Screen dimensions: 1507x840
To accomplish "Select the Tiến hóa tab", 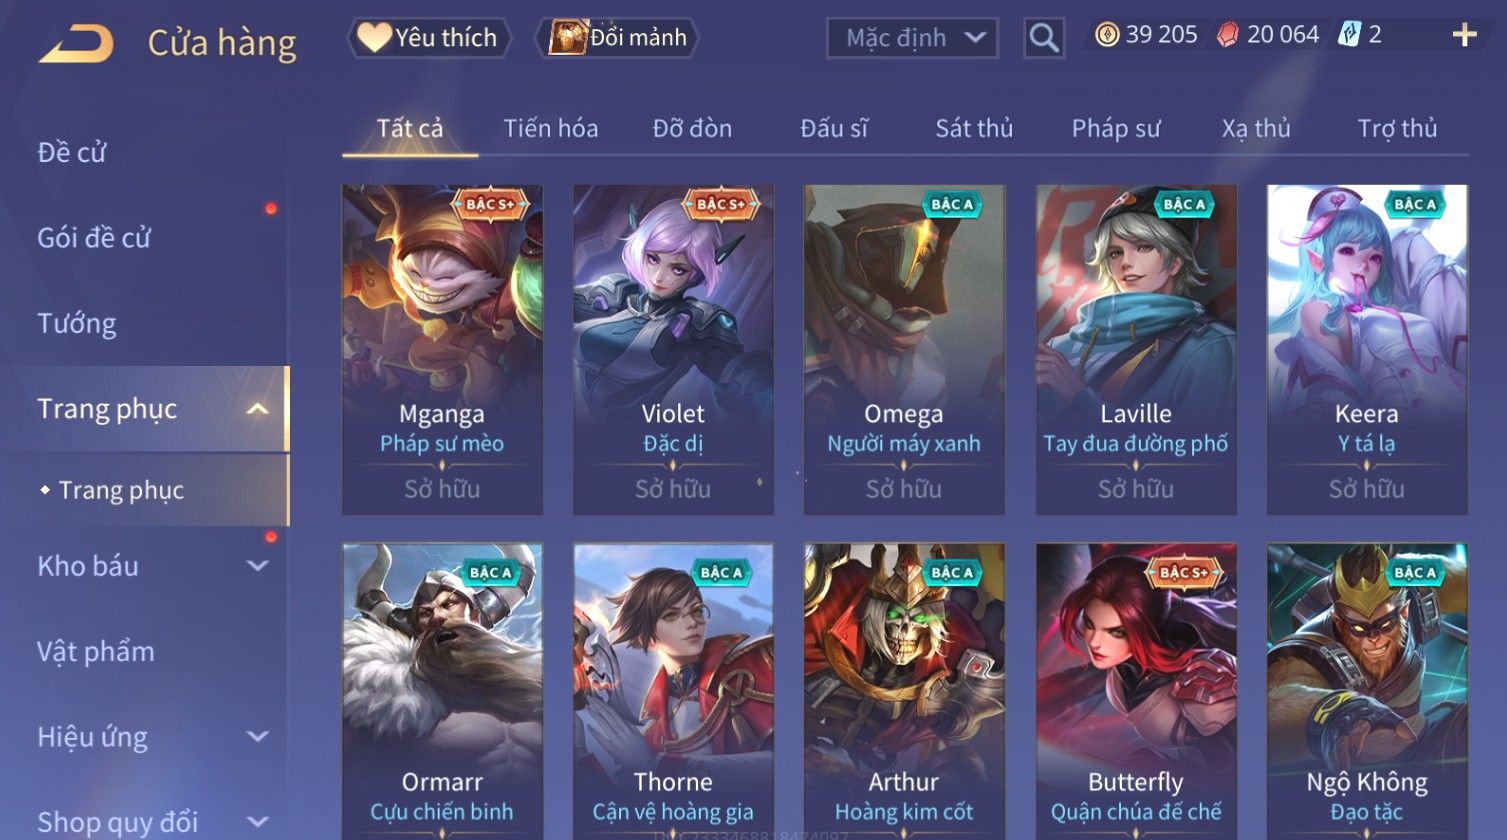I will [551, 128].
